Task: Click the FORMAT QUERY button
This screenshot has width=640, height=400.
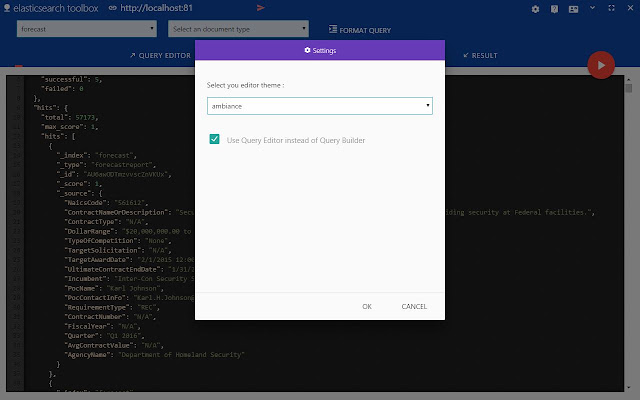Action: [x=360, y=30]
